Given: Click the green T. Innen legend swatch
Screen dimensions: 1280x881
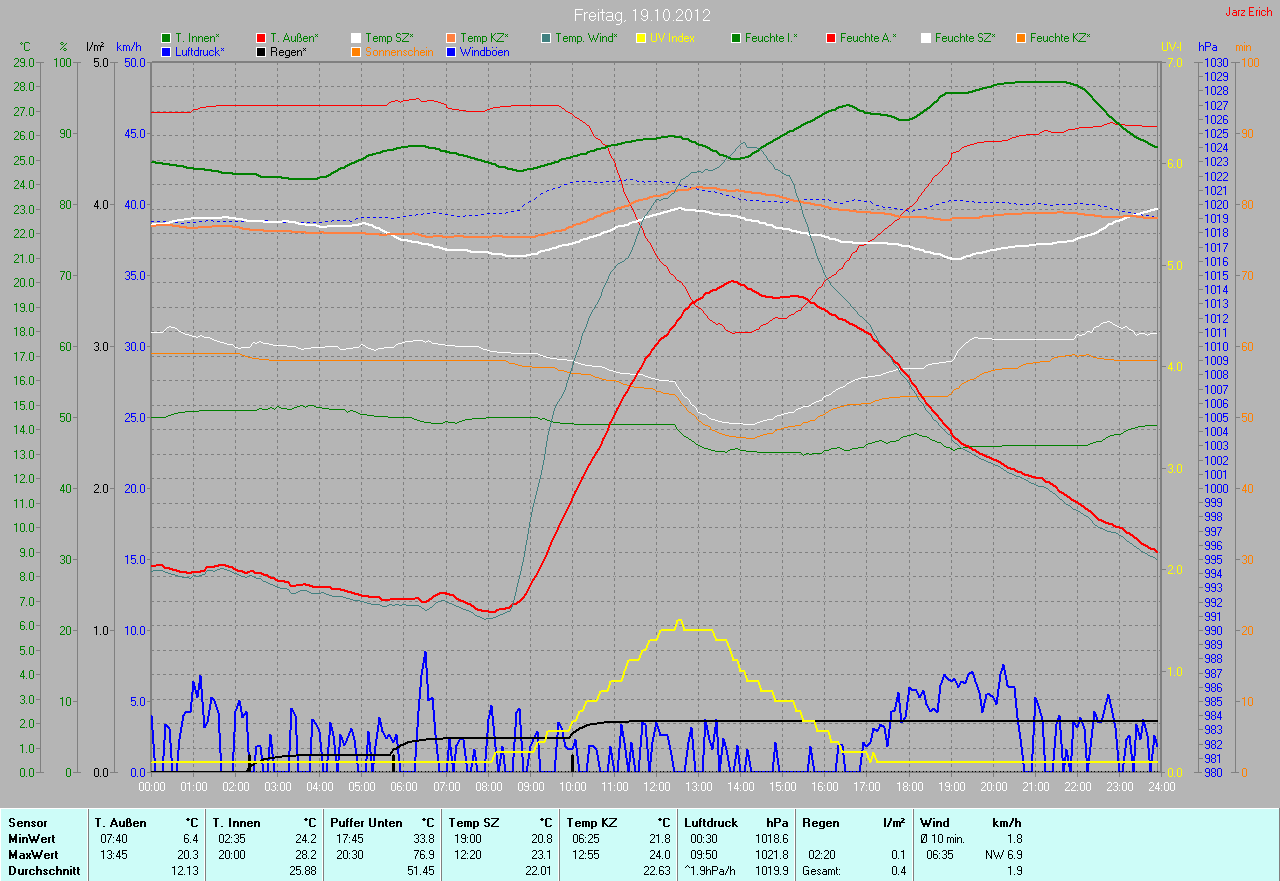Looking at the screenshot, I should (x=166, y=38).
